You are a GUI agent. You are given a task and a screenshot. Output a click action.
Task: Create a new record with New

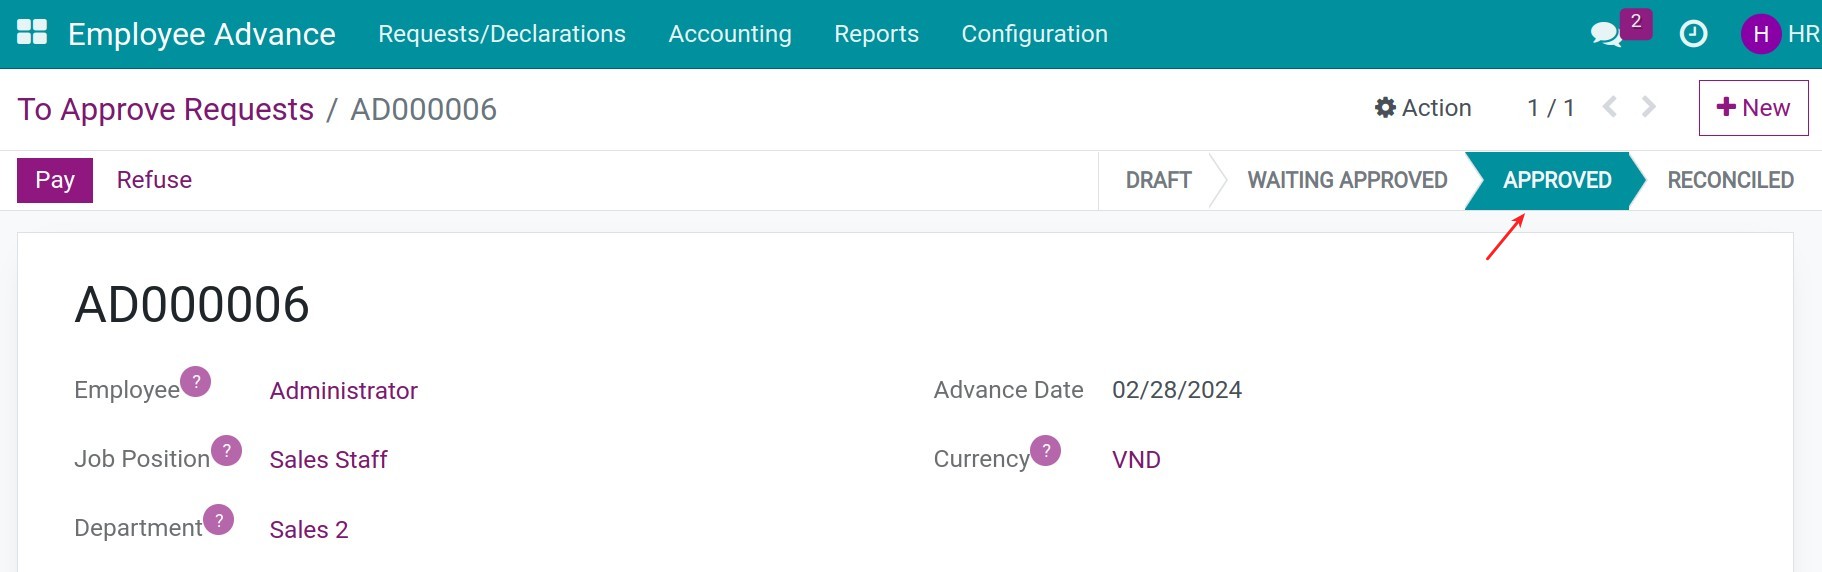tap(1753, 108)
